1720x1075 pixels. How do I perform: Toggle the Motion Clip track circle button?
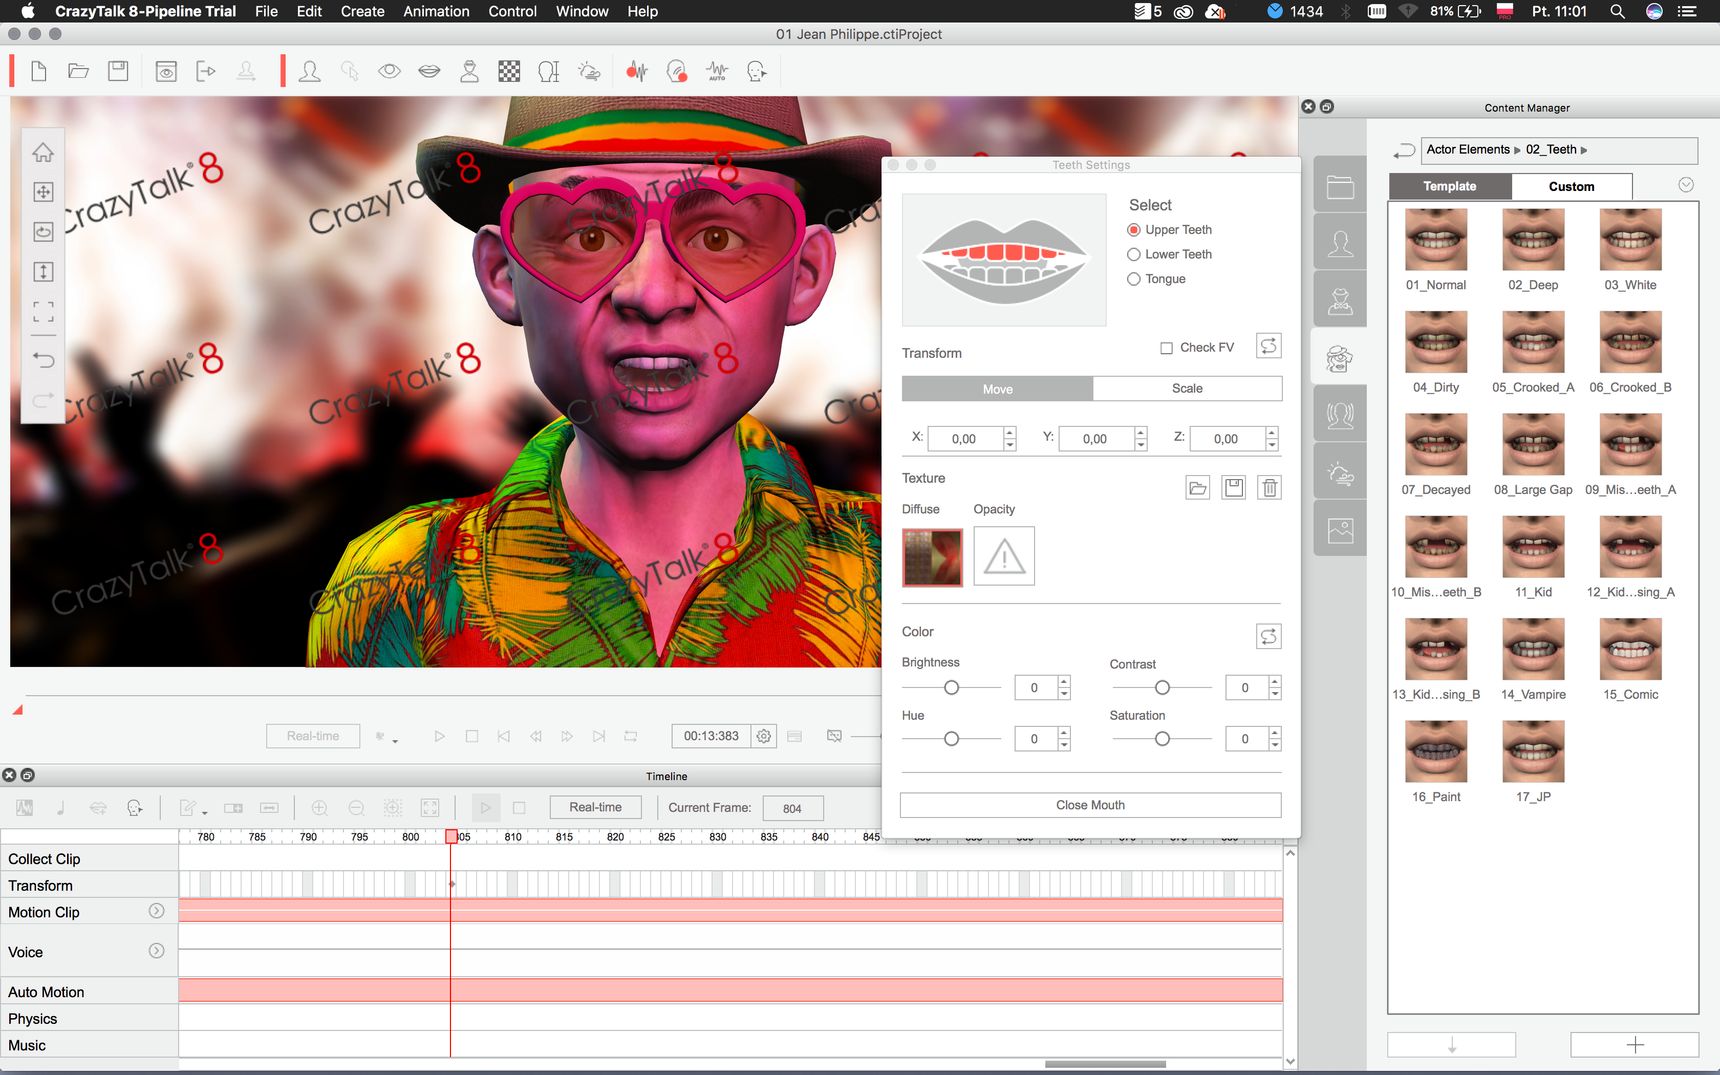(156, 911)
